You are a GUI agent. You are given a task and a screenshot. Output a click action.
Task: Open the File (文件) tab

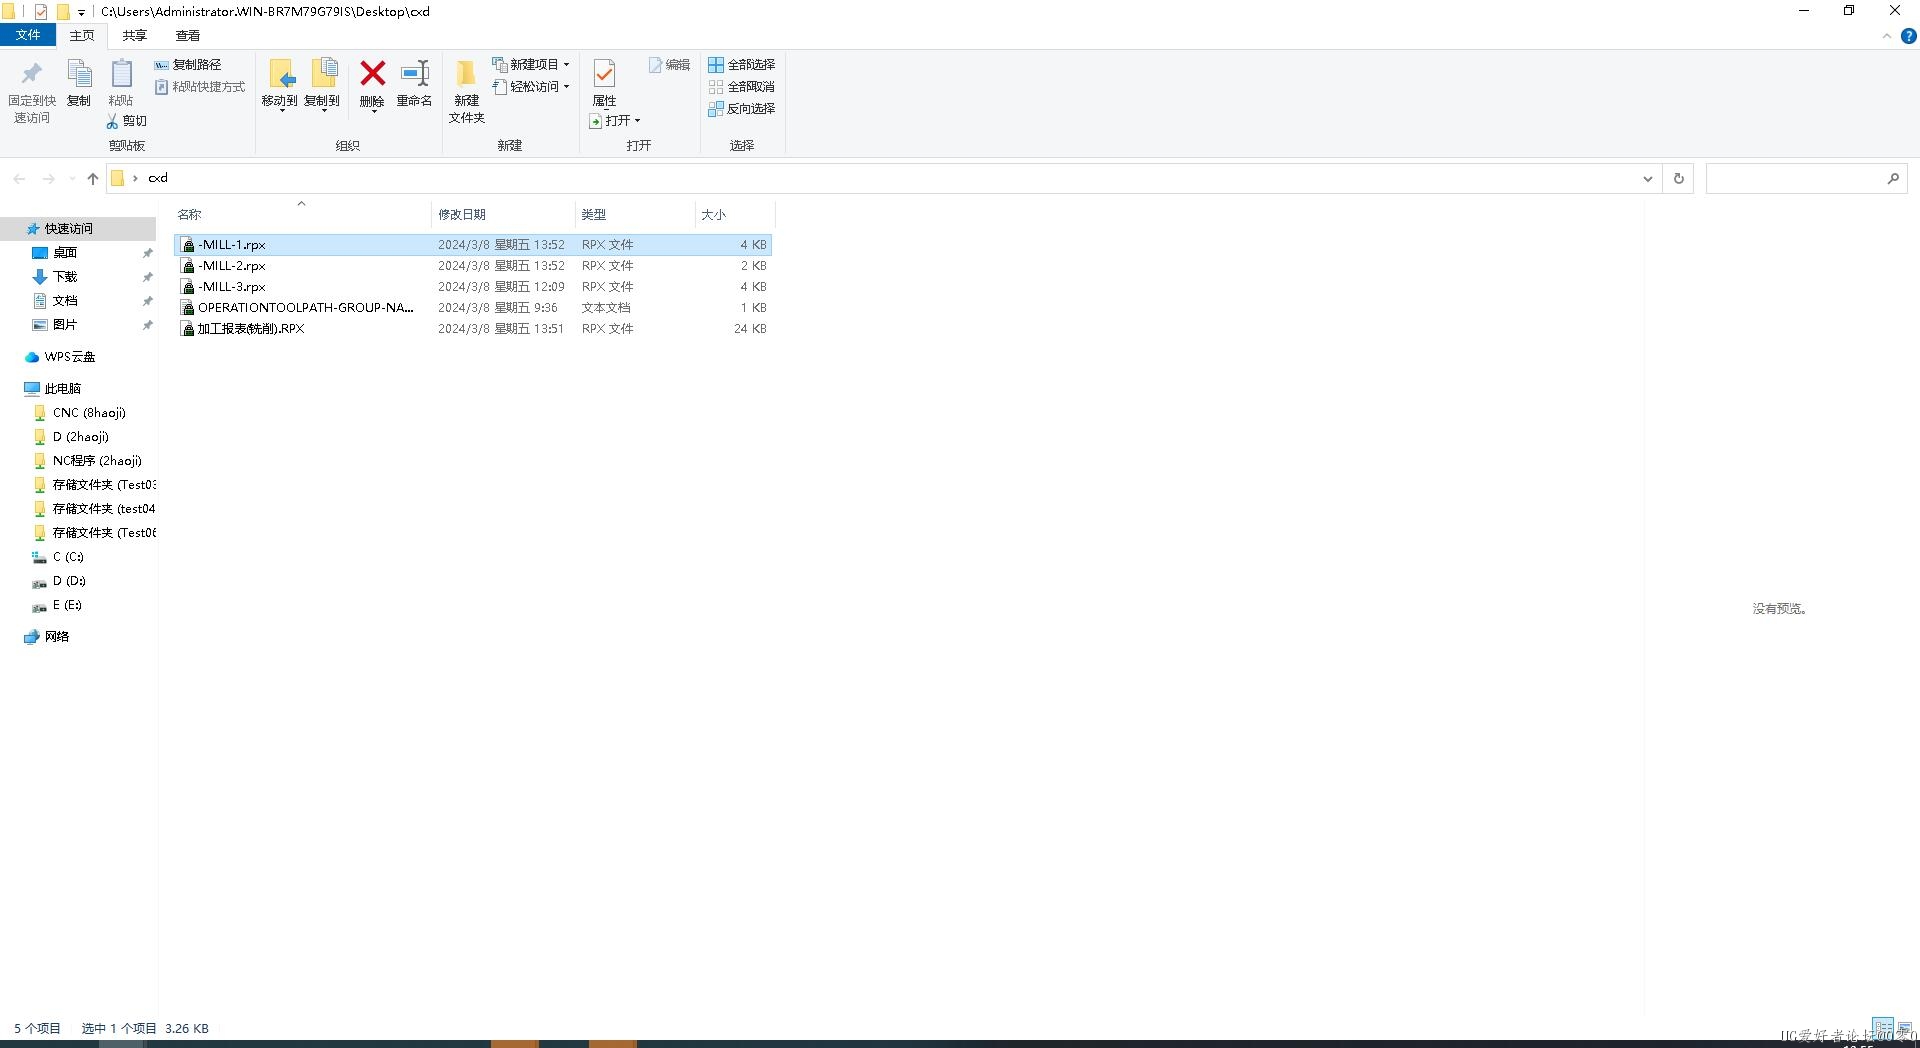coord(28,35)
